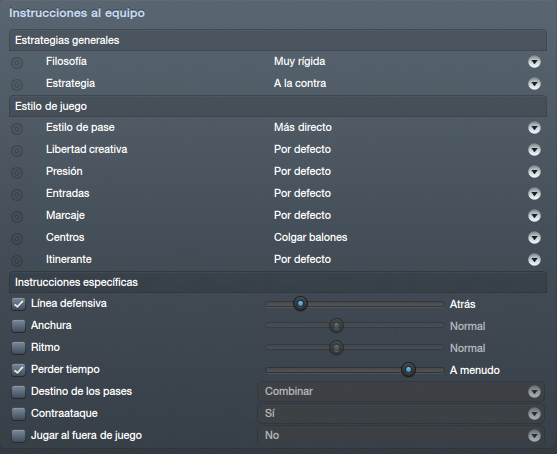Uncheck the Línea defensiva checkbox
This screenshot has width=557, height=454.
18,304
